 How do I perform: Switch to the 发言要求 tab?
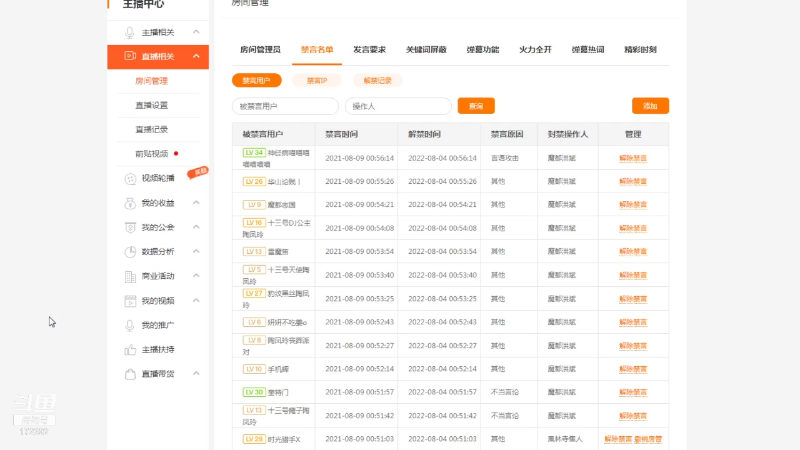tap(369, 49)
